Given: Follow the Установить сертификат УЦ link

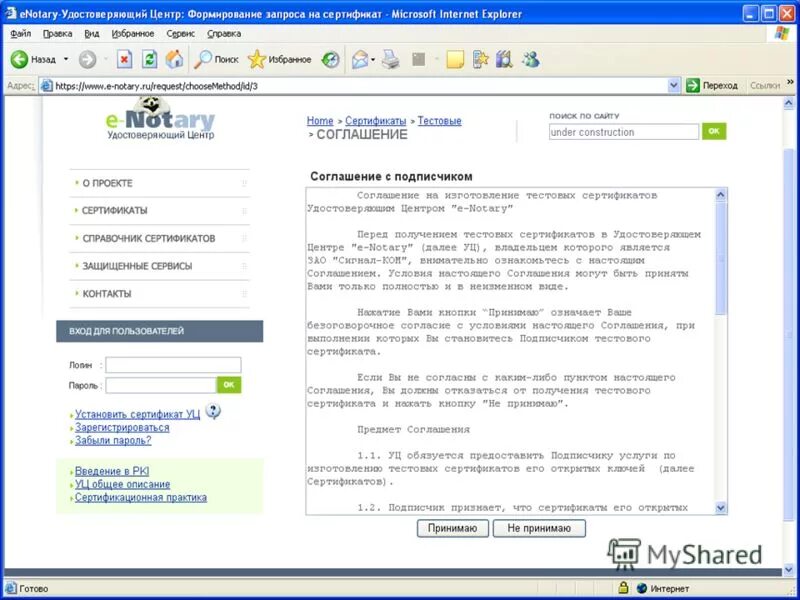Looking at the screenshot, I should click(137, 414).
